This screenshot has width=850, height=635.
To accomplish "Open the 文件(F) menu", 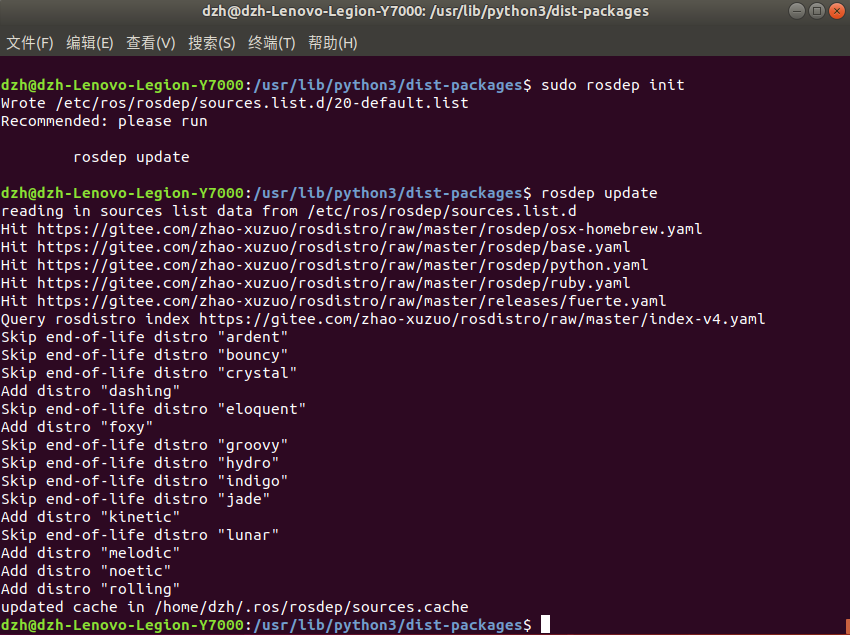I will pyautogui.click(x=30, y=43).
